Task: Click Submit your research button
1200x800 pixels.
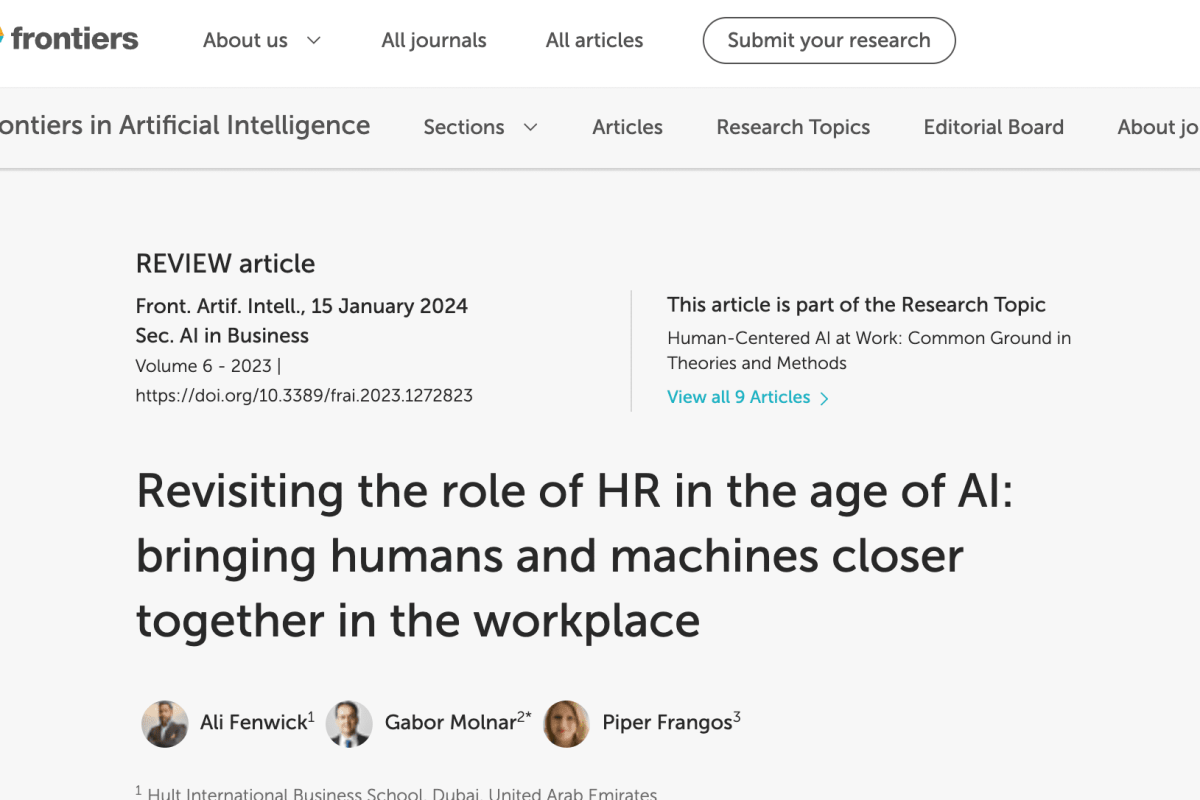Action: coord(829,41)
